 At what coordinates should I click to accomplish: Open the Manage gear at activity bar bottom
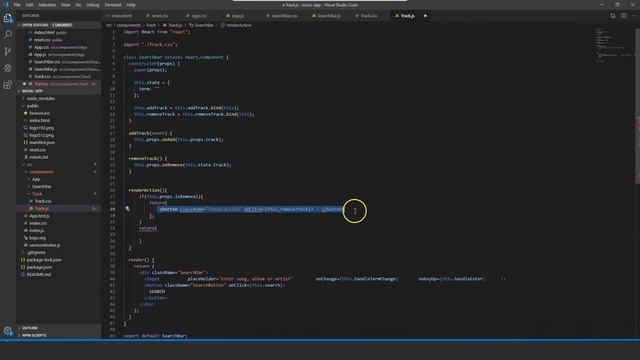pos(8,331)
